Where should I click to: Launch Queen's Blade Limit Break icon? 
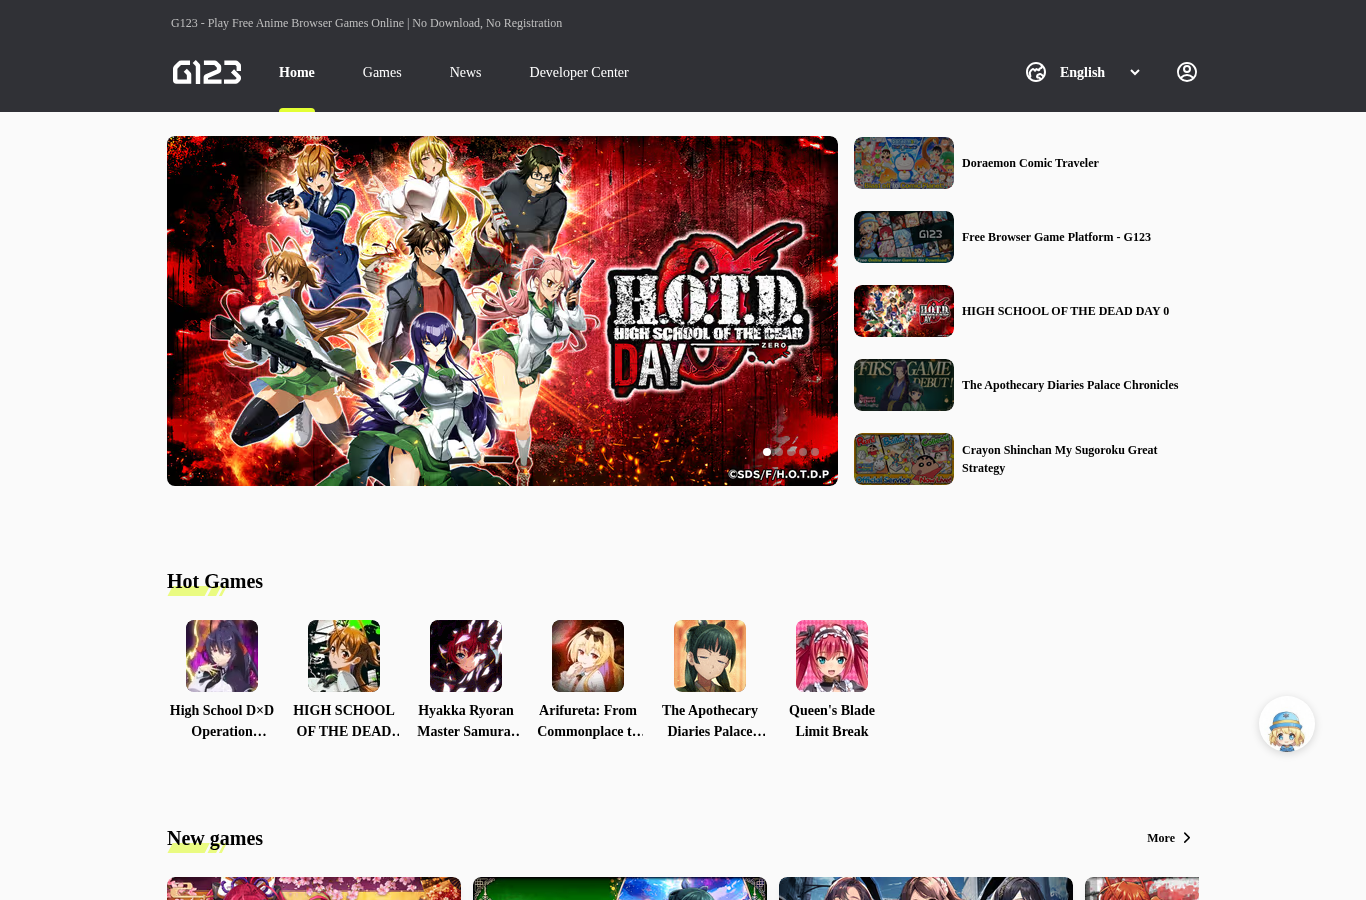[x=832, y=656]
